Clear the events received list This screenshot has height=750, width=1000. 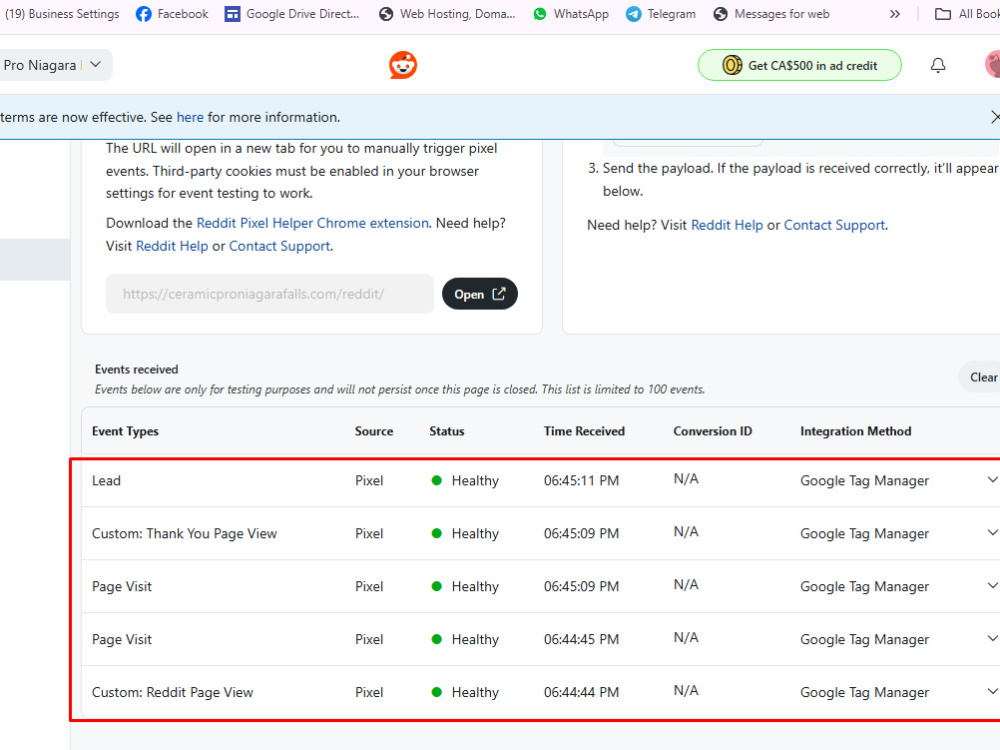coord(981,378)
